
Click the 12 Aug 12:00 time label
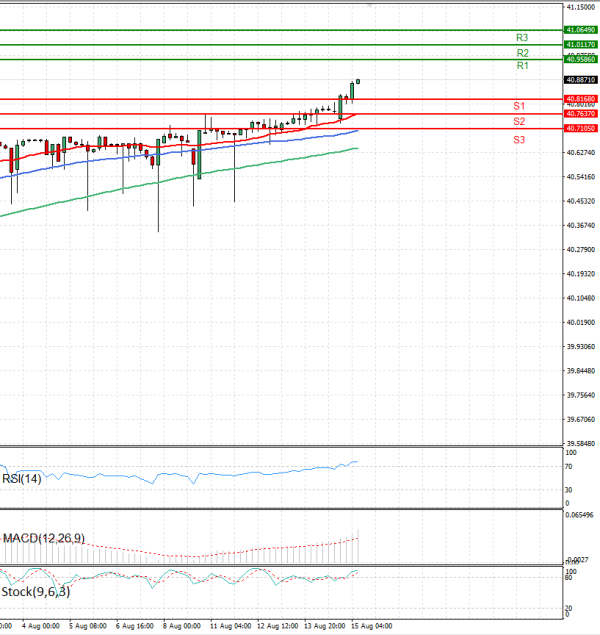(277, 626)
